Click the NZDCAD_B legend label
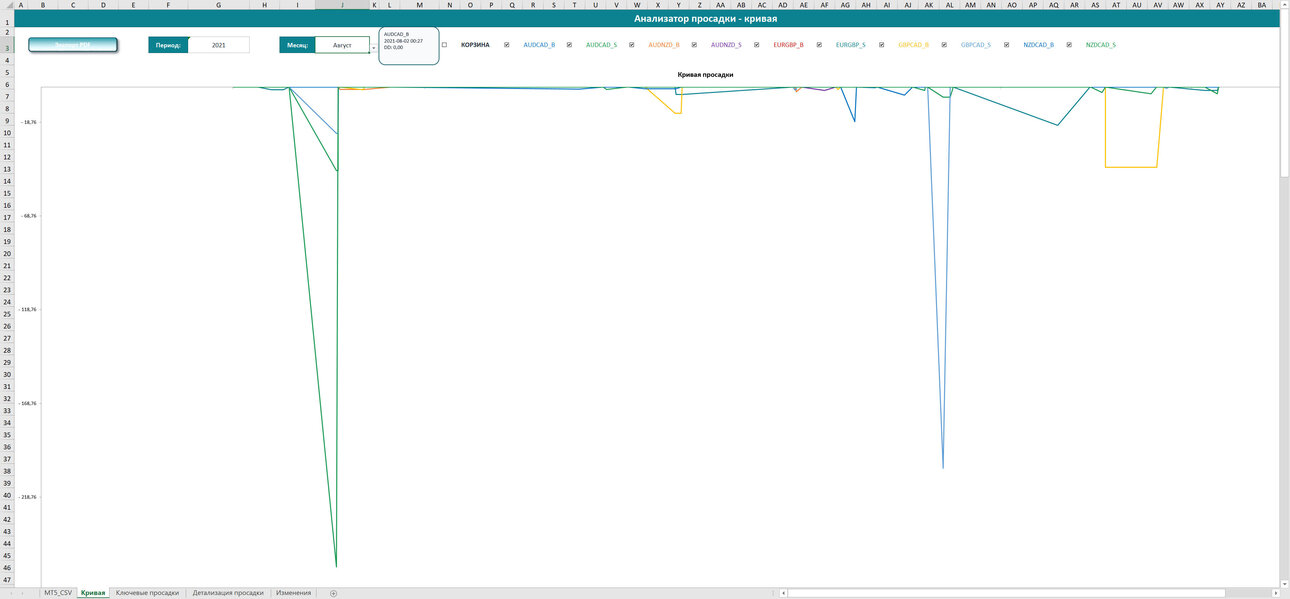The image size is (1290, 599). coord(1038,45)
